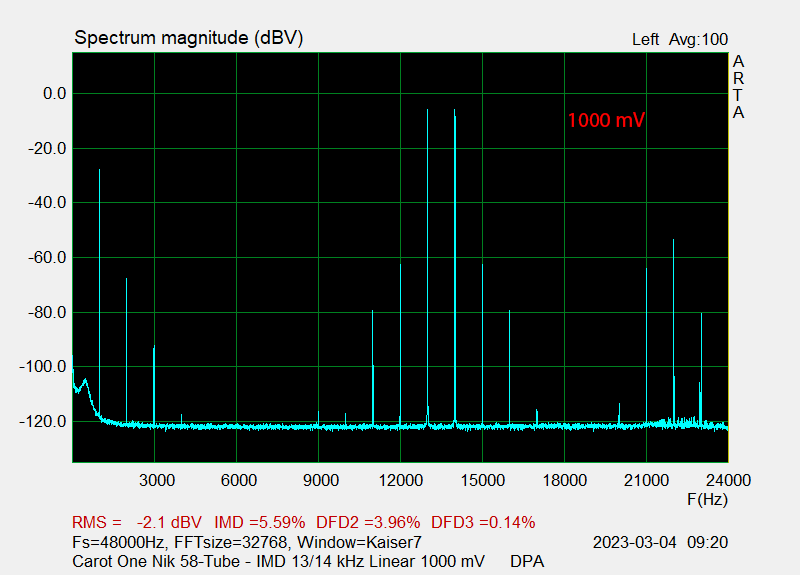
Task: Click the 'IMD =5.59%' readout
Action: [x=260, y=523]
